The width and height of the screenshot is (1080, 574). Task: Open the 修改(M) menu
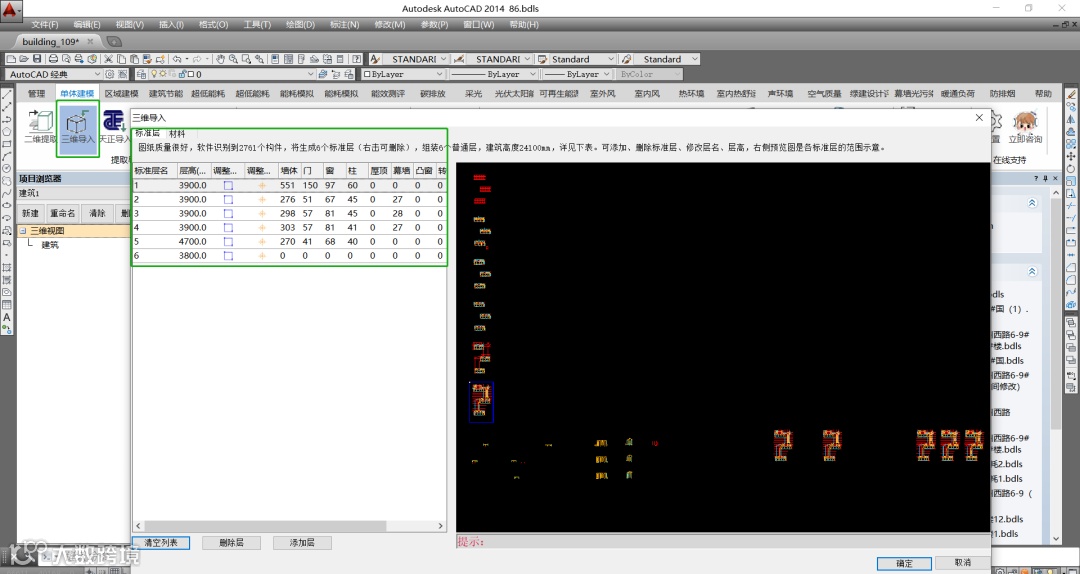click(x=390, y=25)
